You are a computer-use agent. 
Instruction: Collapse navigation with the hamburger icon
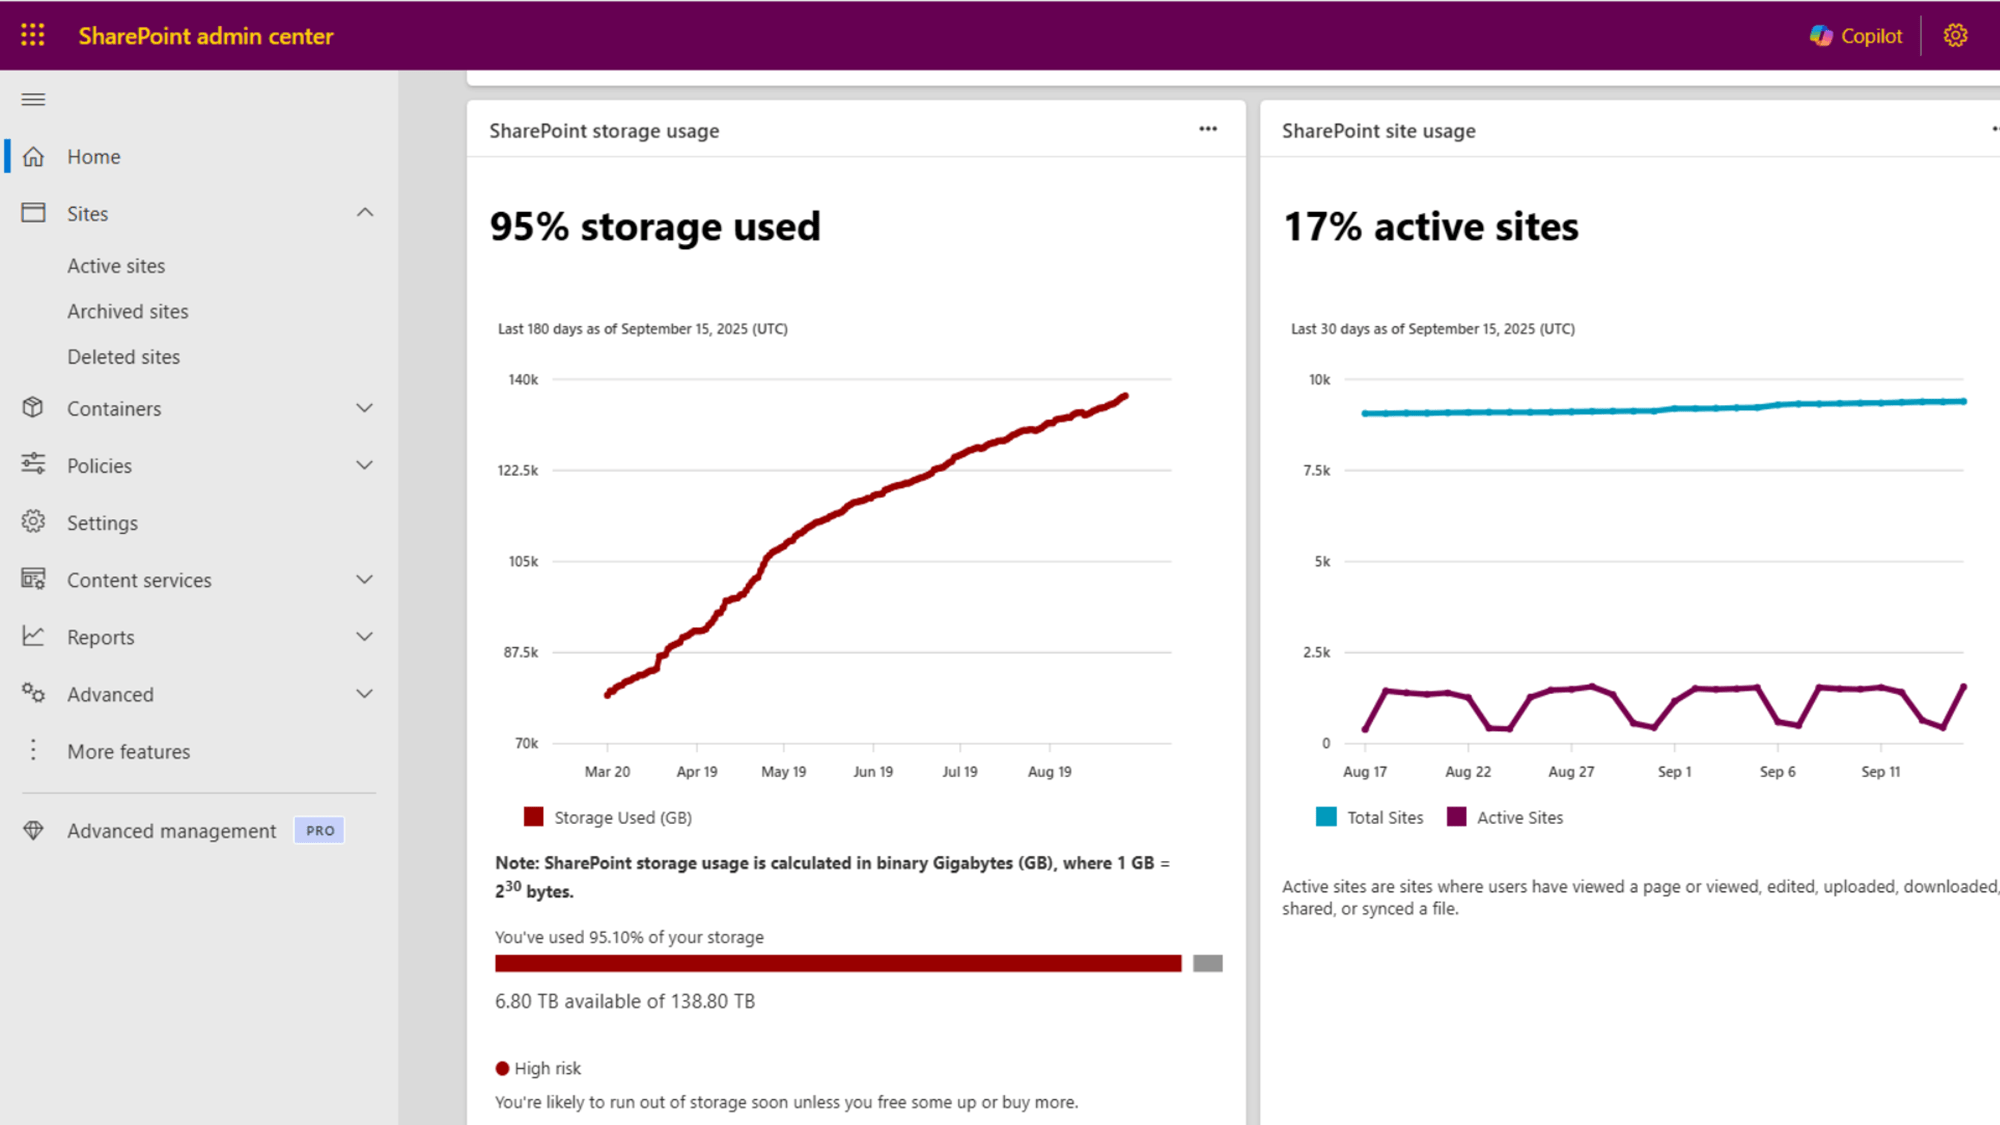[x=33, y=99]
